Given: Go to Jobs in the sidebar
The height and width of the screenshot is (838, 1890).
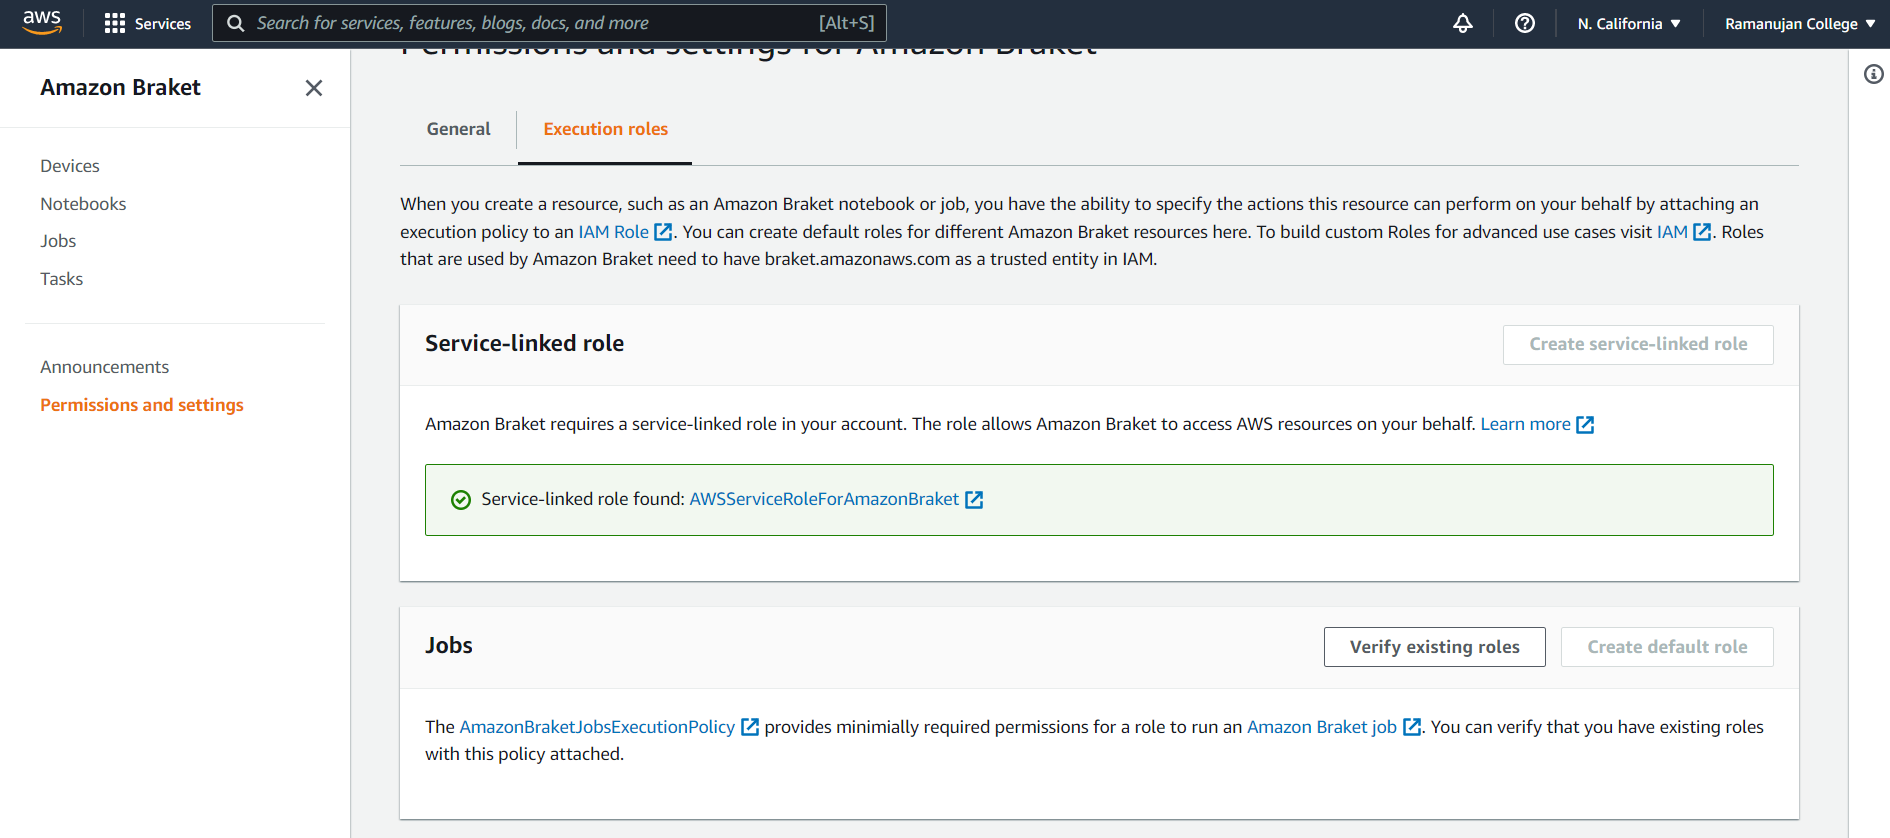Looking at the screenshot, I should point(58,241).
